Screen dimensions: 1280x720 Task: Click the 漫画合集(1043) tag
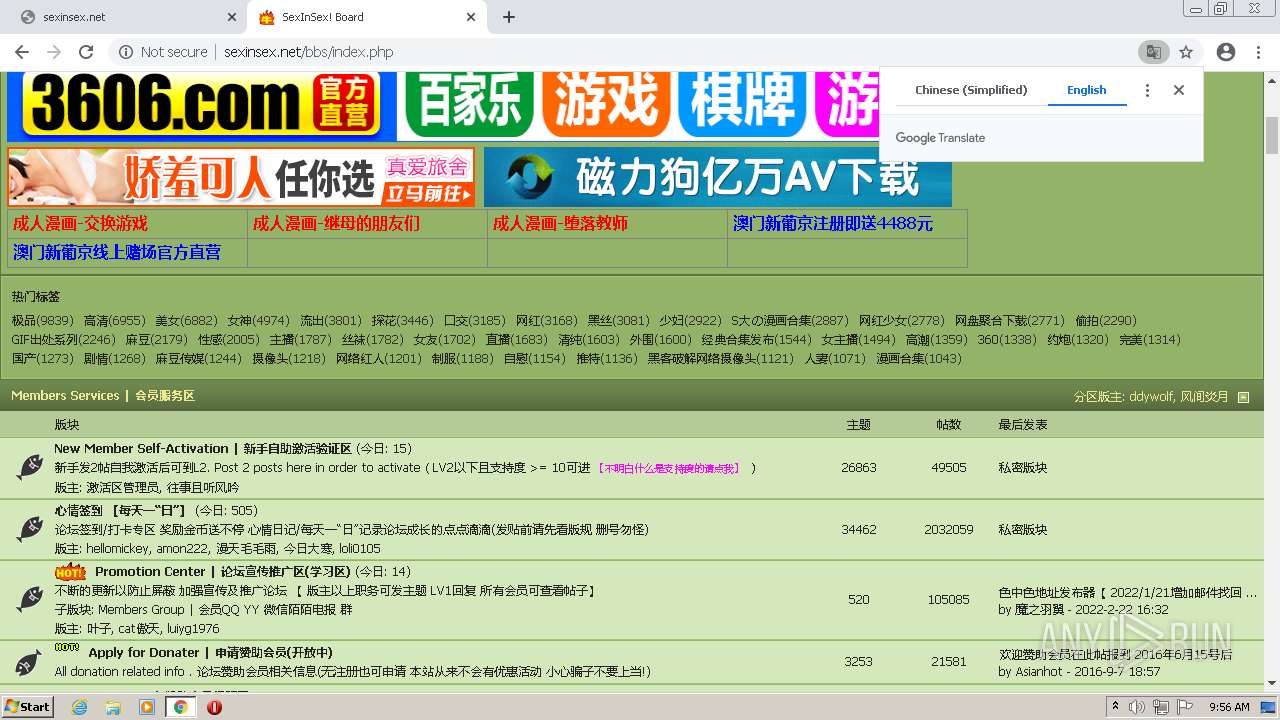click(919, 359)
